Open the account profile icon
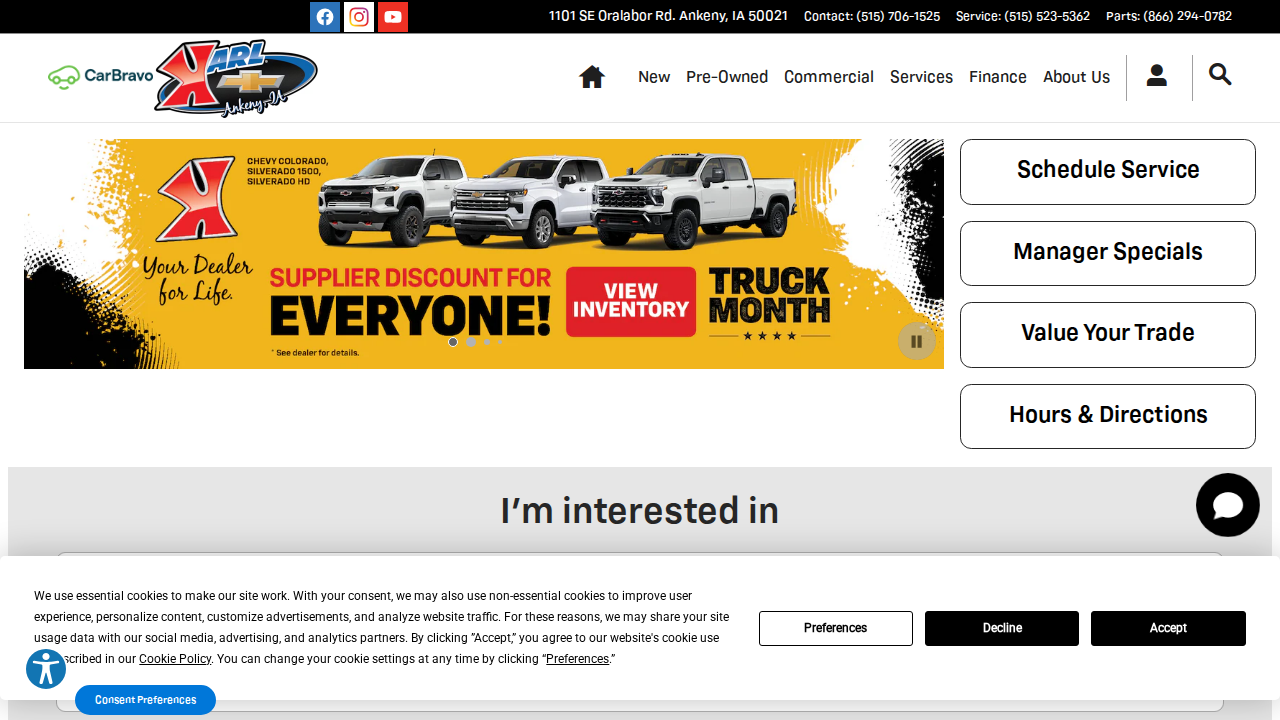 click(1157, 75)
